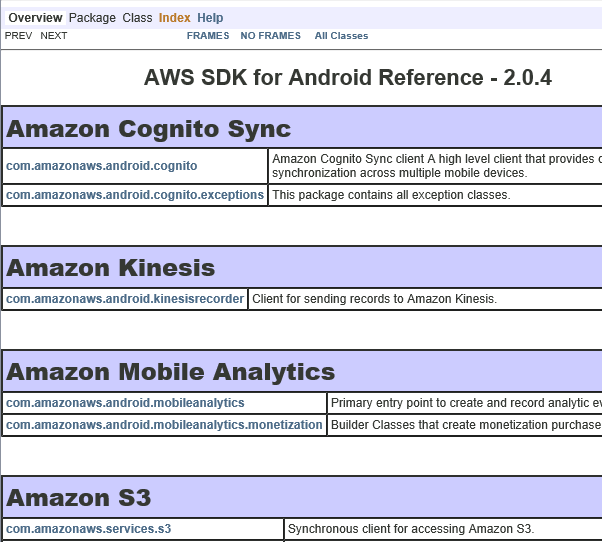Open the Help page link
602x542 pixels.
[x=210, y=18]
